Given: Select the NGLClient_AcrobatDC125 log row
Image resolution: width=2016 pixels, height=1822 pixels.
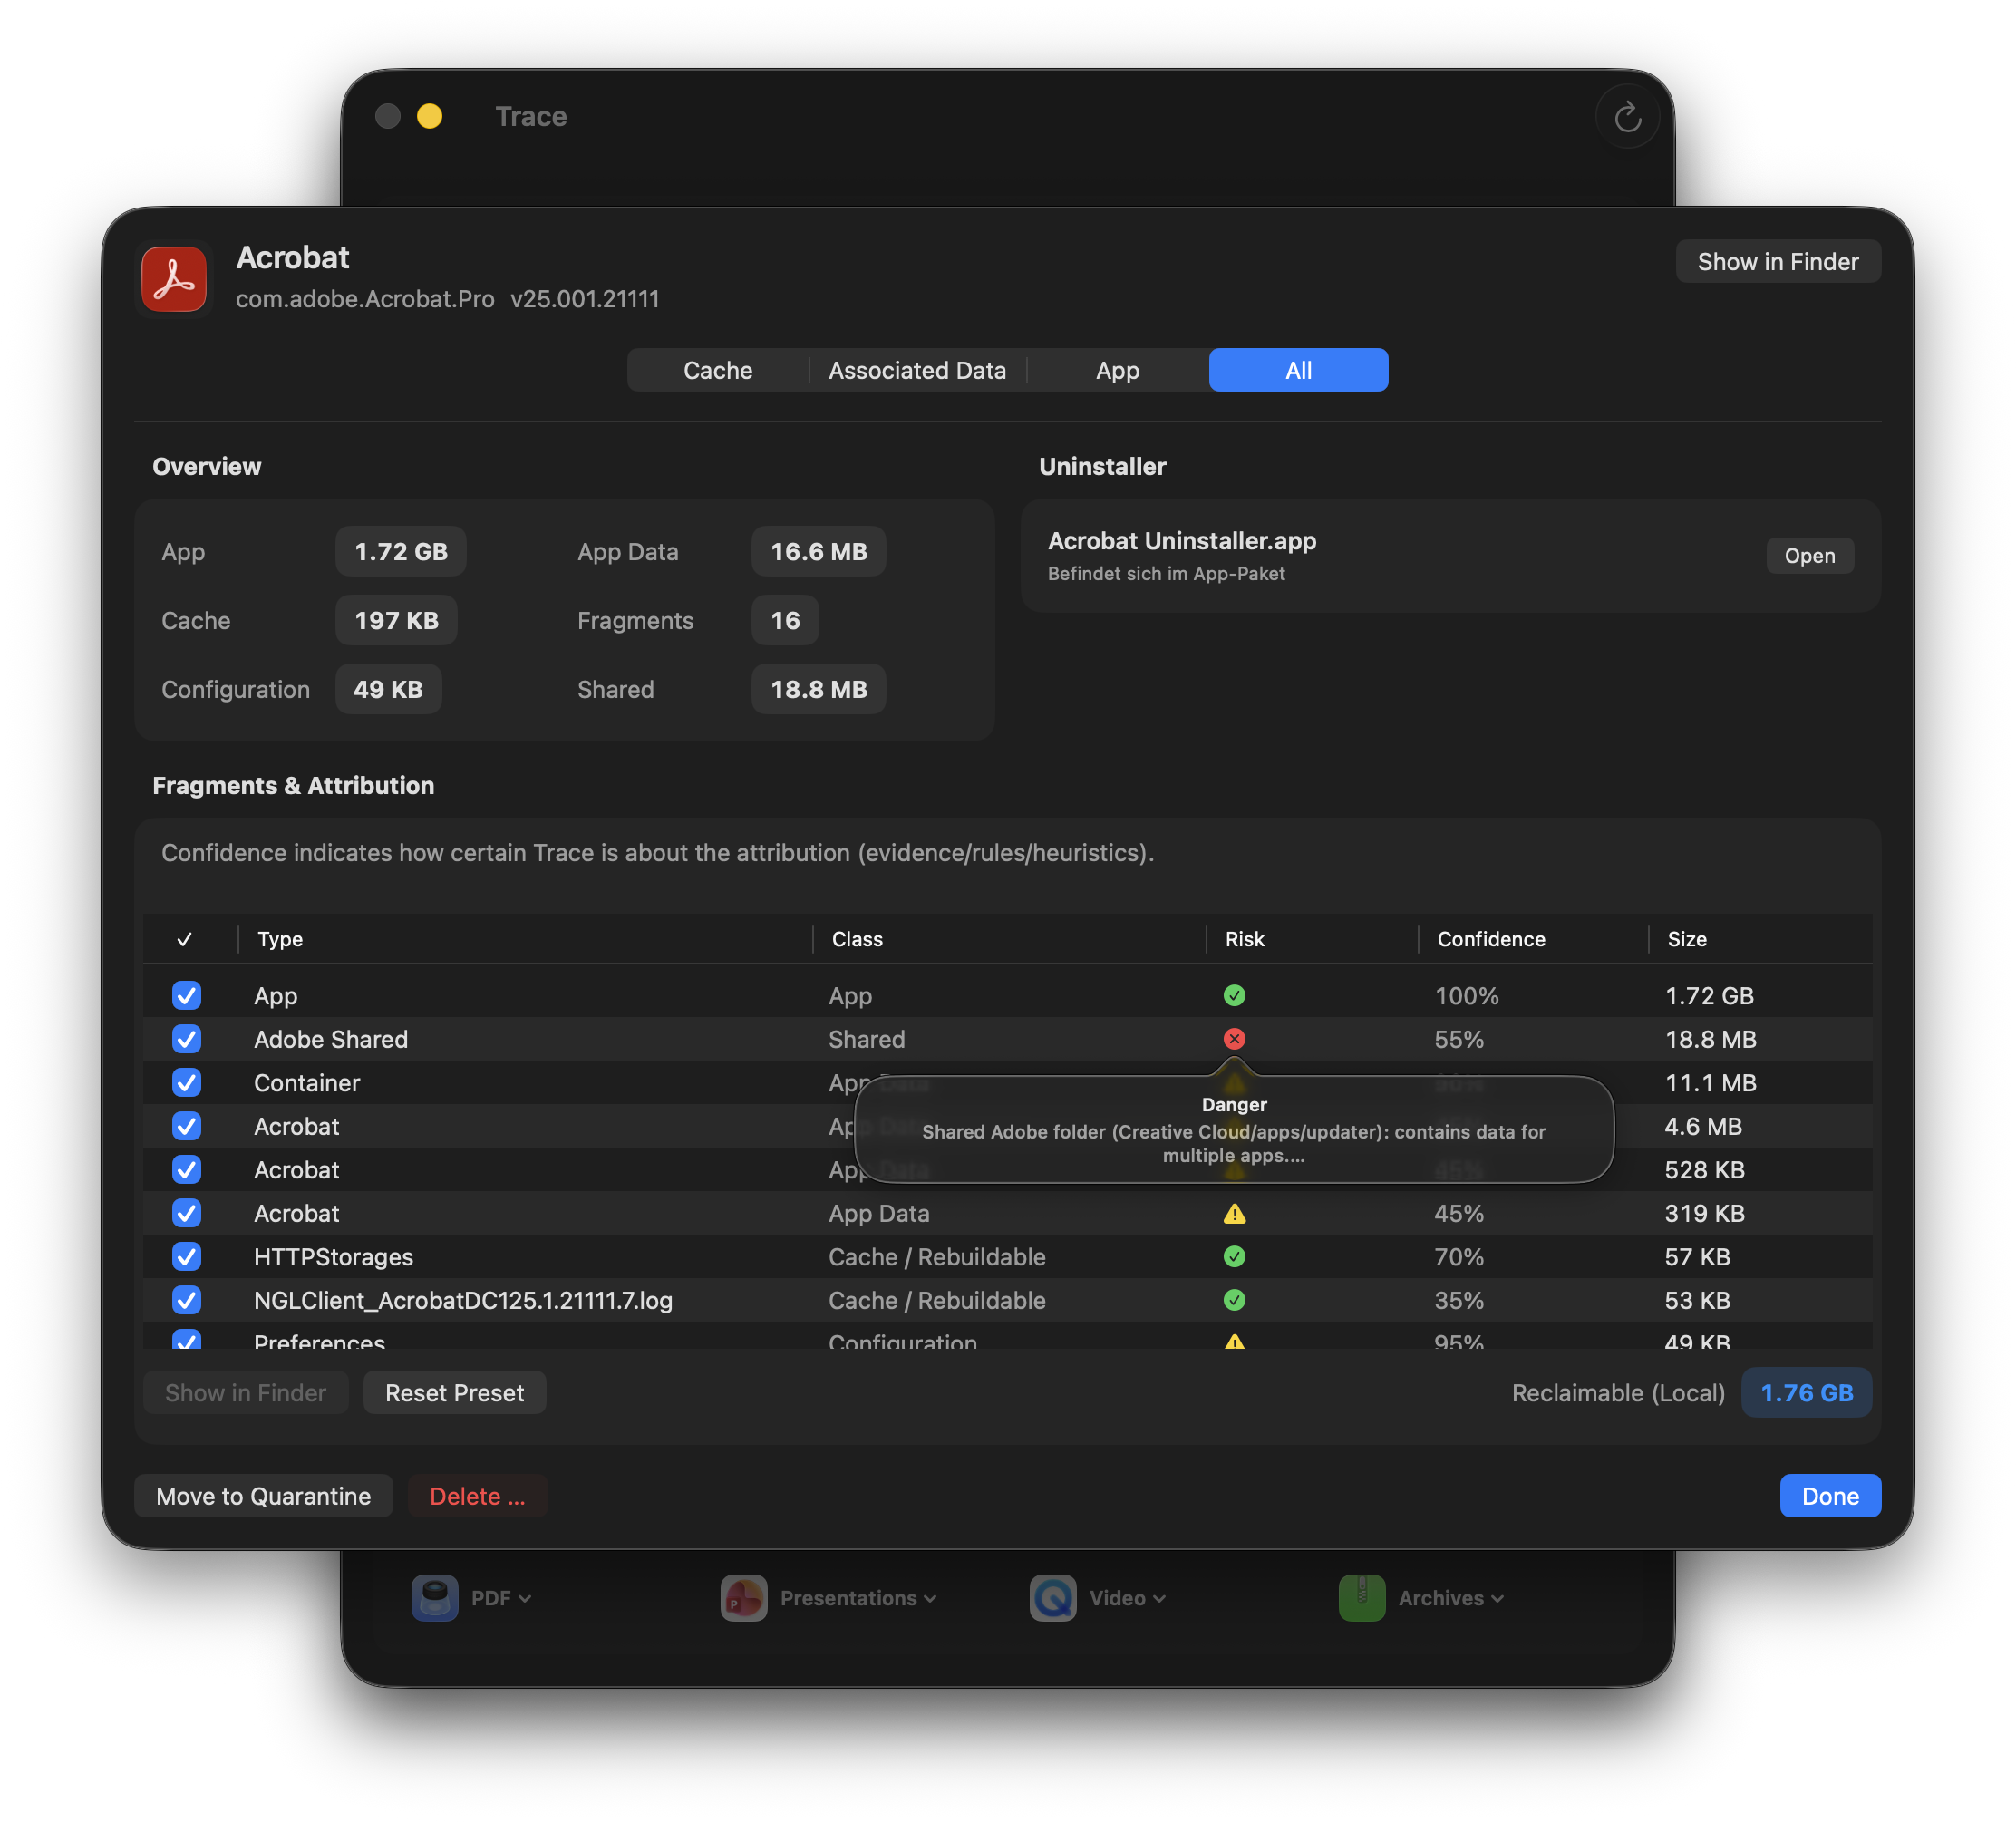Looking at the screenshot, I should (463, 1300).
